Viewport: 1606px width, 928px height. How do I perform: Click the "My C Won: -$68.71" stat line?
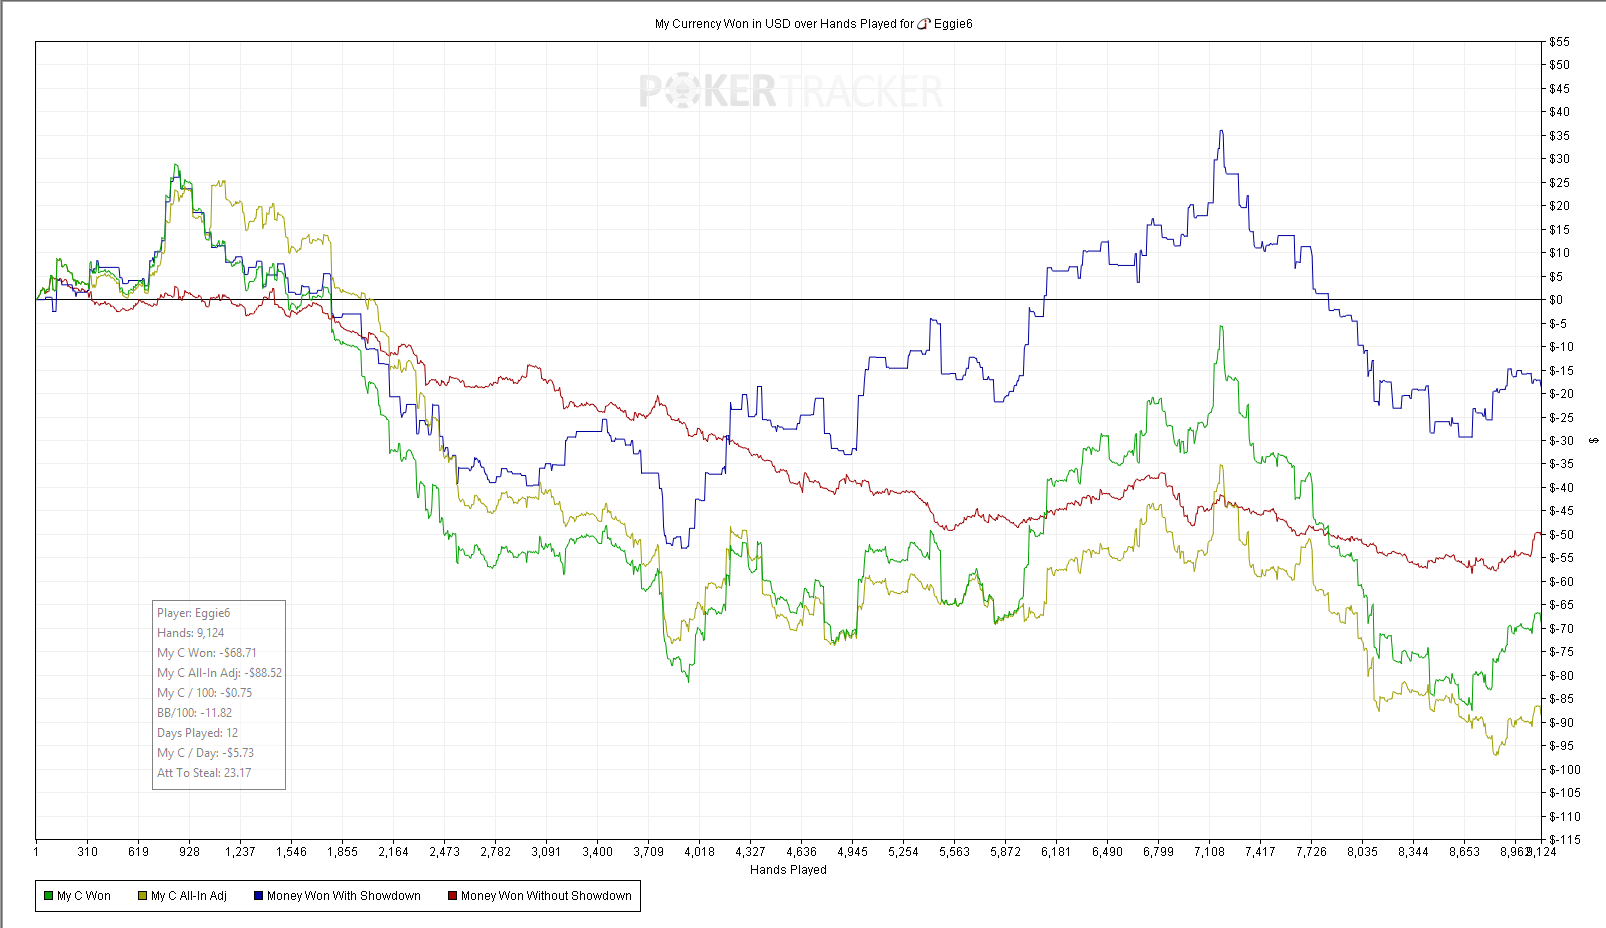[x=207, y=653]
